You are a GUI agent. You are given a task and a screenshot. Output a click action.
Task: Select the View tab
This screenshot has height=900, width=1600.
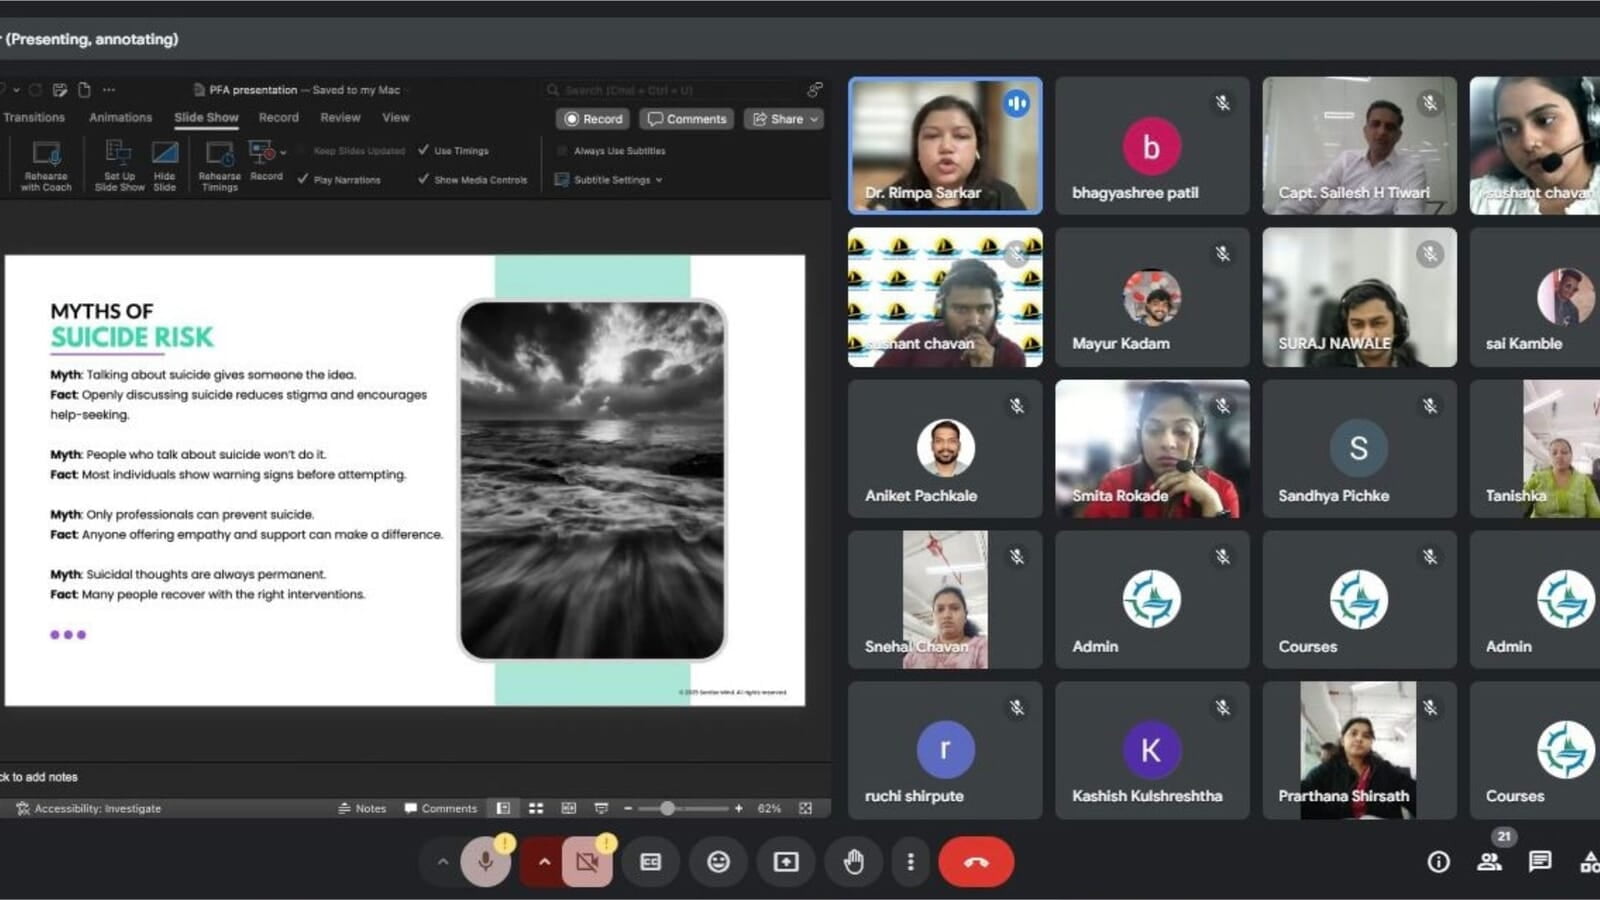point(396,117)
